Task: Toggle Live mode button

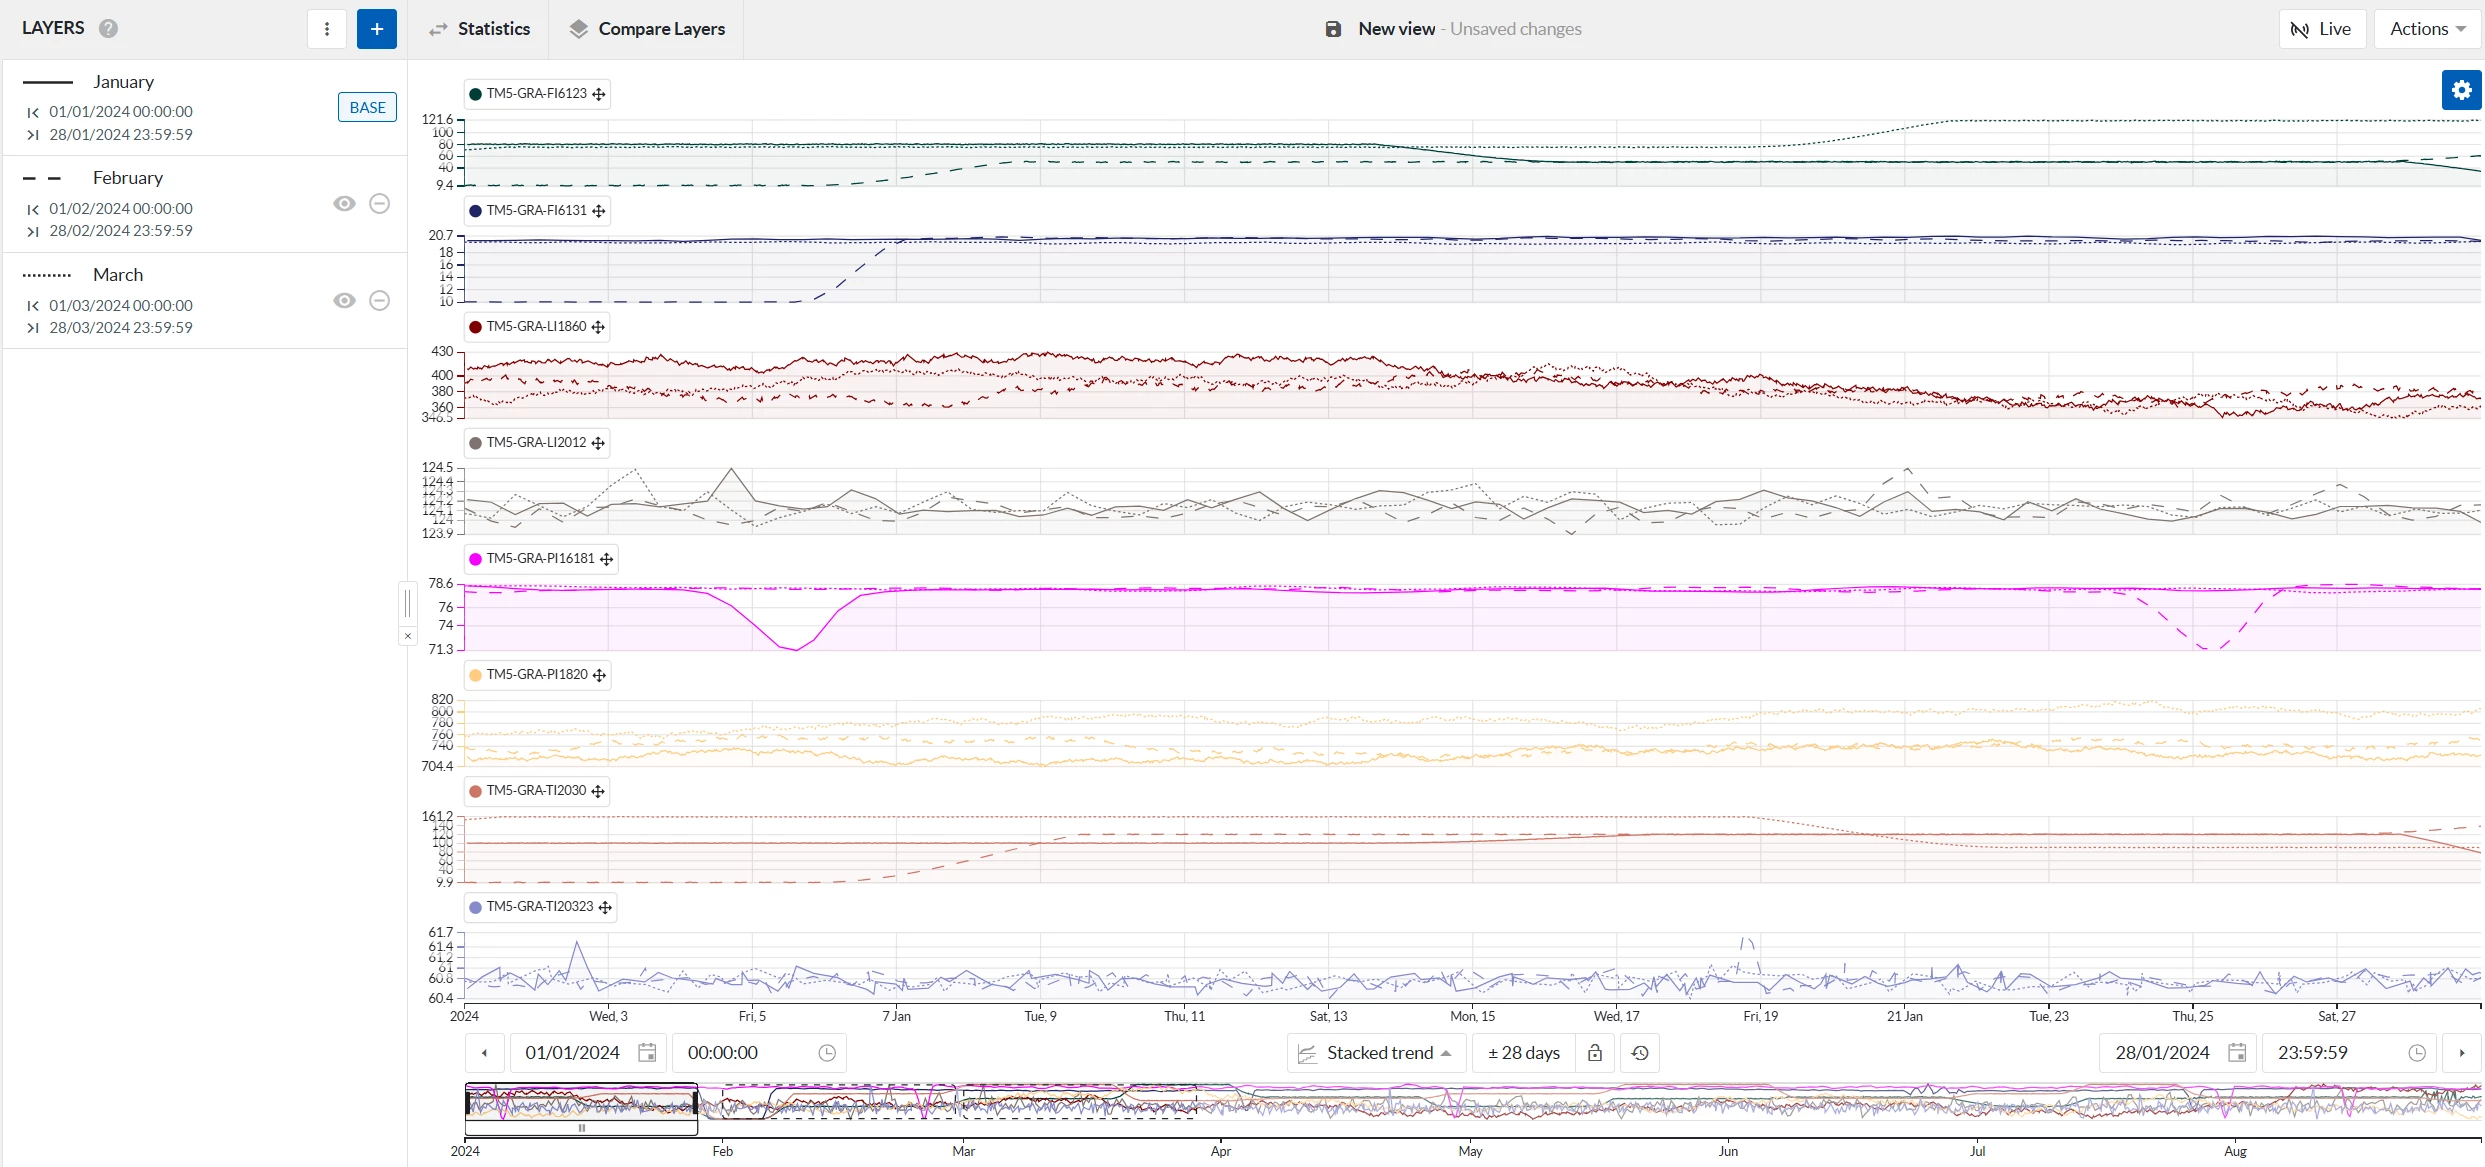Action: [x=2321, y=29]
